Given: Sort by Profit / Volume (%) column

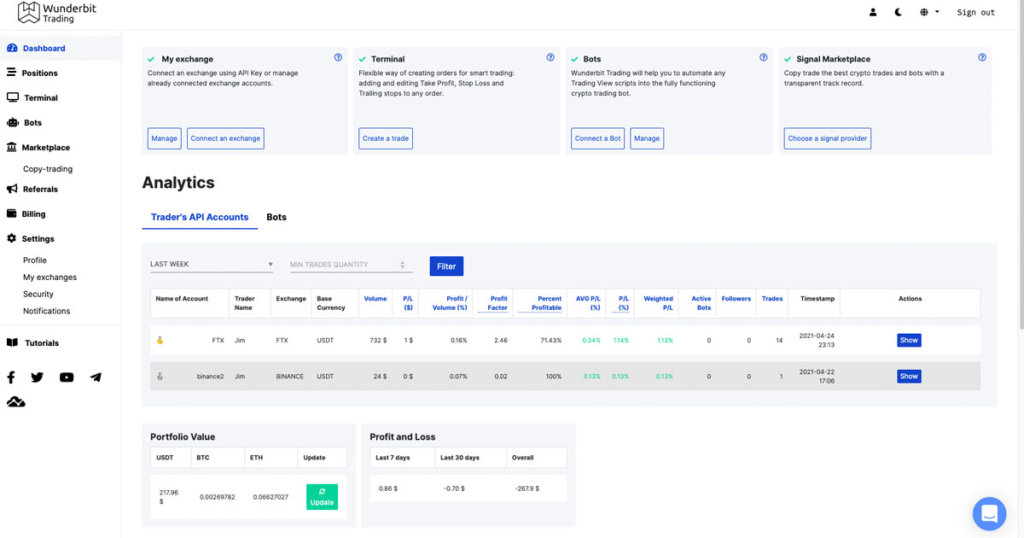Looking at the screenshot, I should [x=449, y=303].
